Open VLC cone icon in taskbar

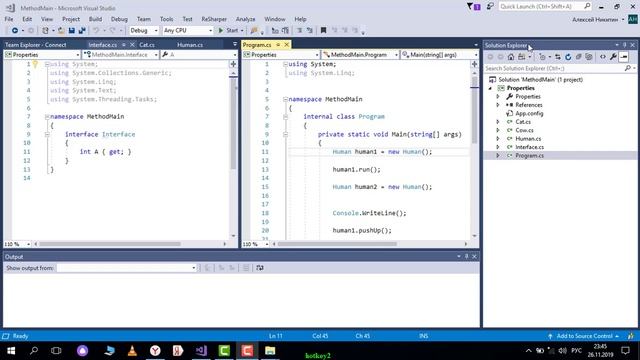(132, 351)
